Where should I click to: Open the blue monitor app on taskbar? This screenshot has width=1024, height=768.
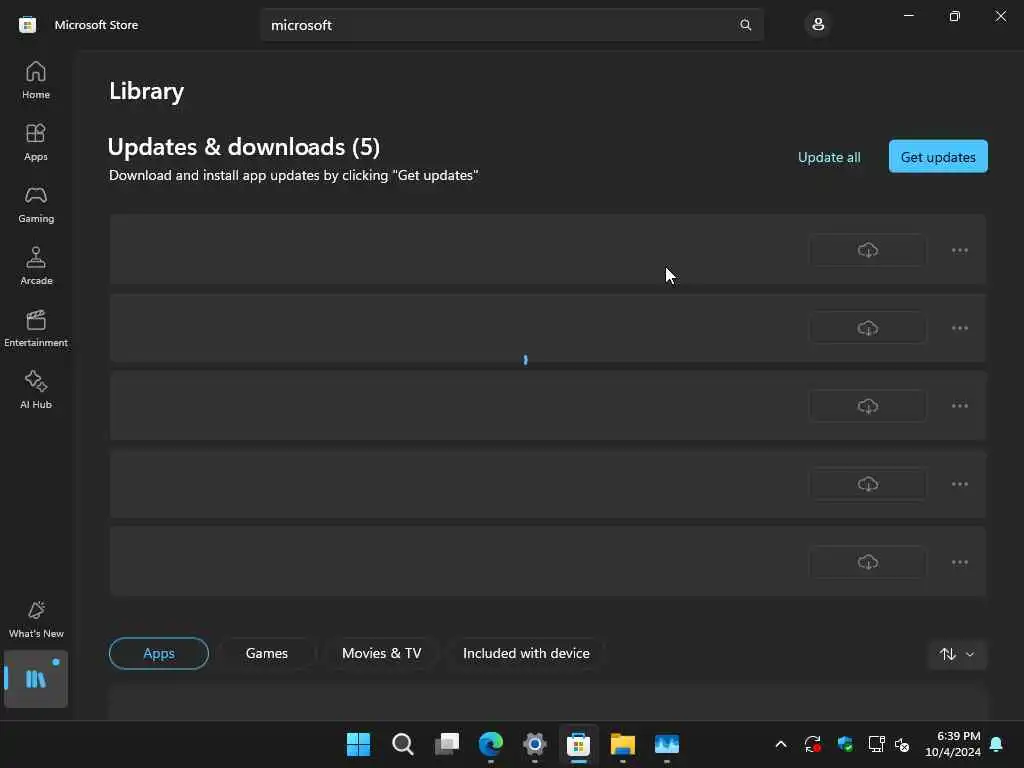pos(667,744)
